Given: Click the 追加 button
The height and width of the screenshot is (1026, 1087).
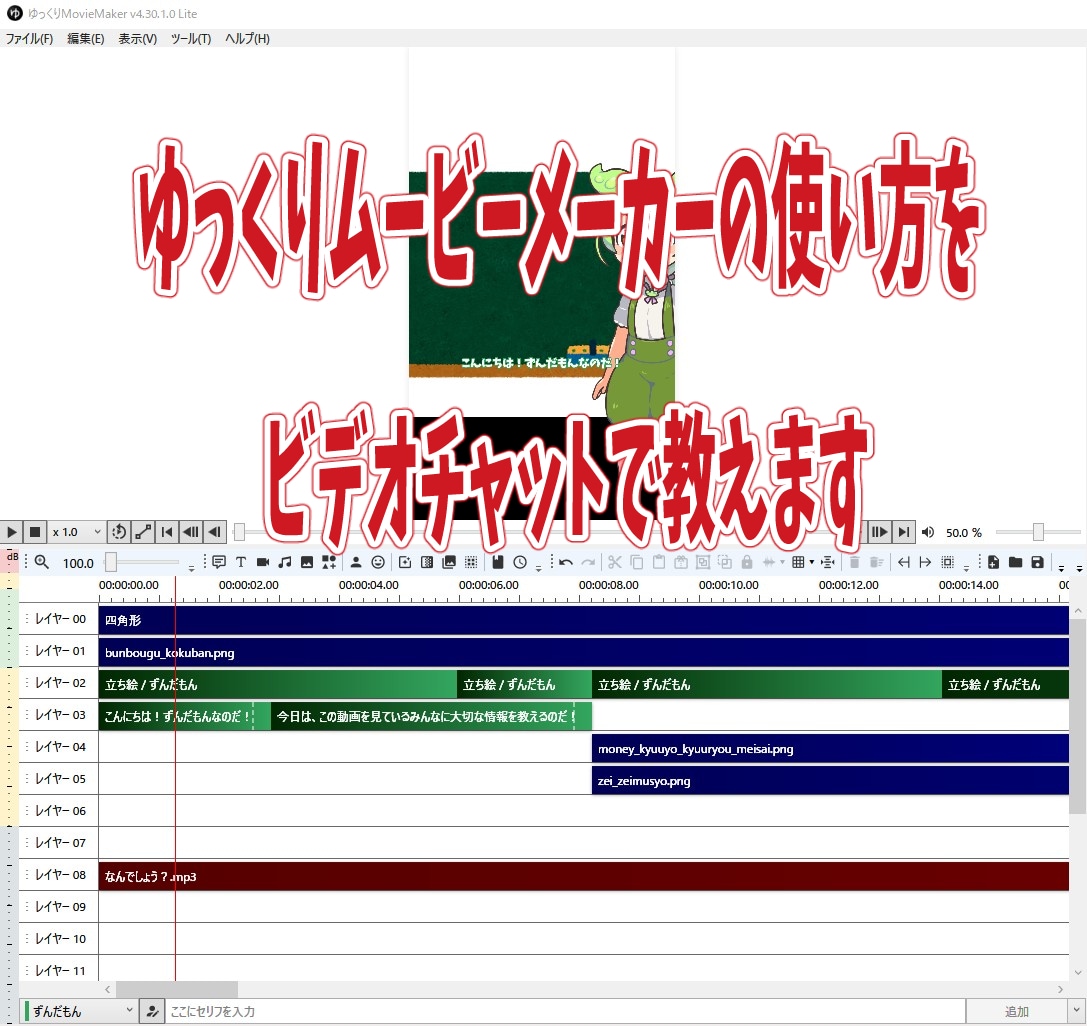Looking at the screenshot, I should pyautogui.click(x=1016, y=1011).
